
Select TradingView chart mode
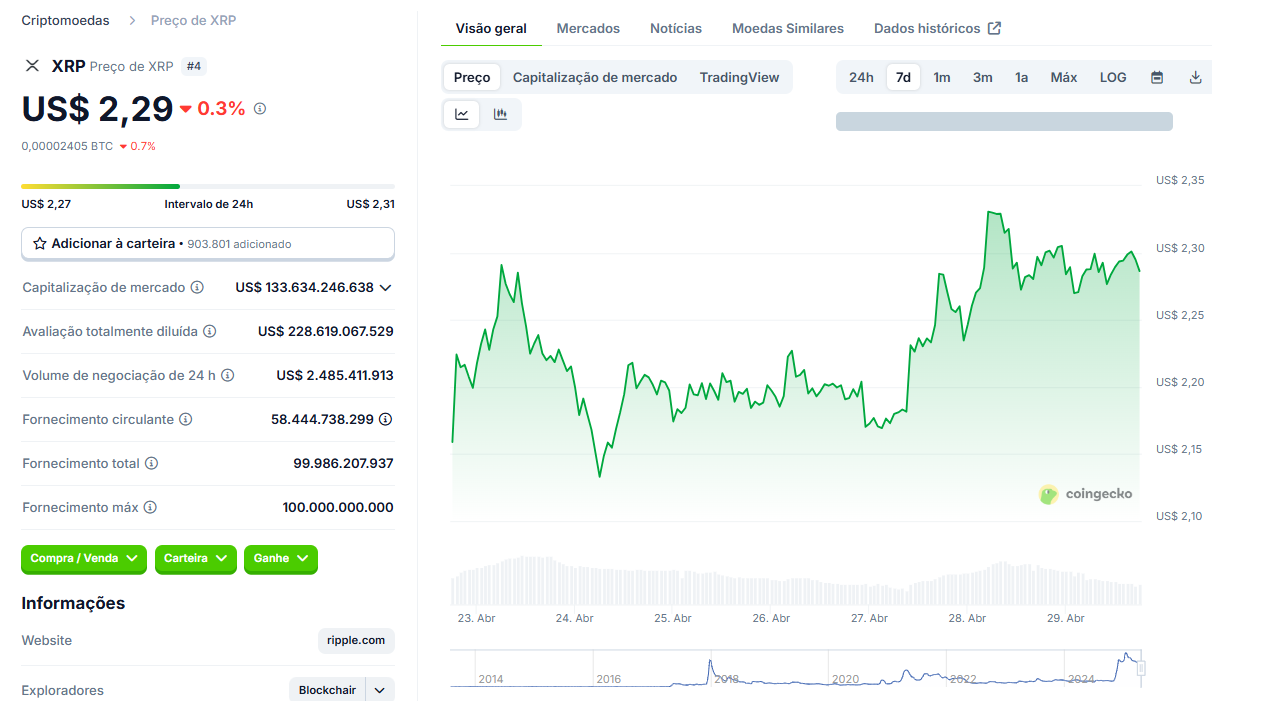tap(739, 77)
